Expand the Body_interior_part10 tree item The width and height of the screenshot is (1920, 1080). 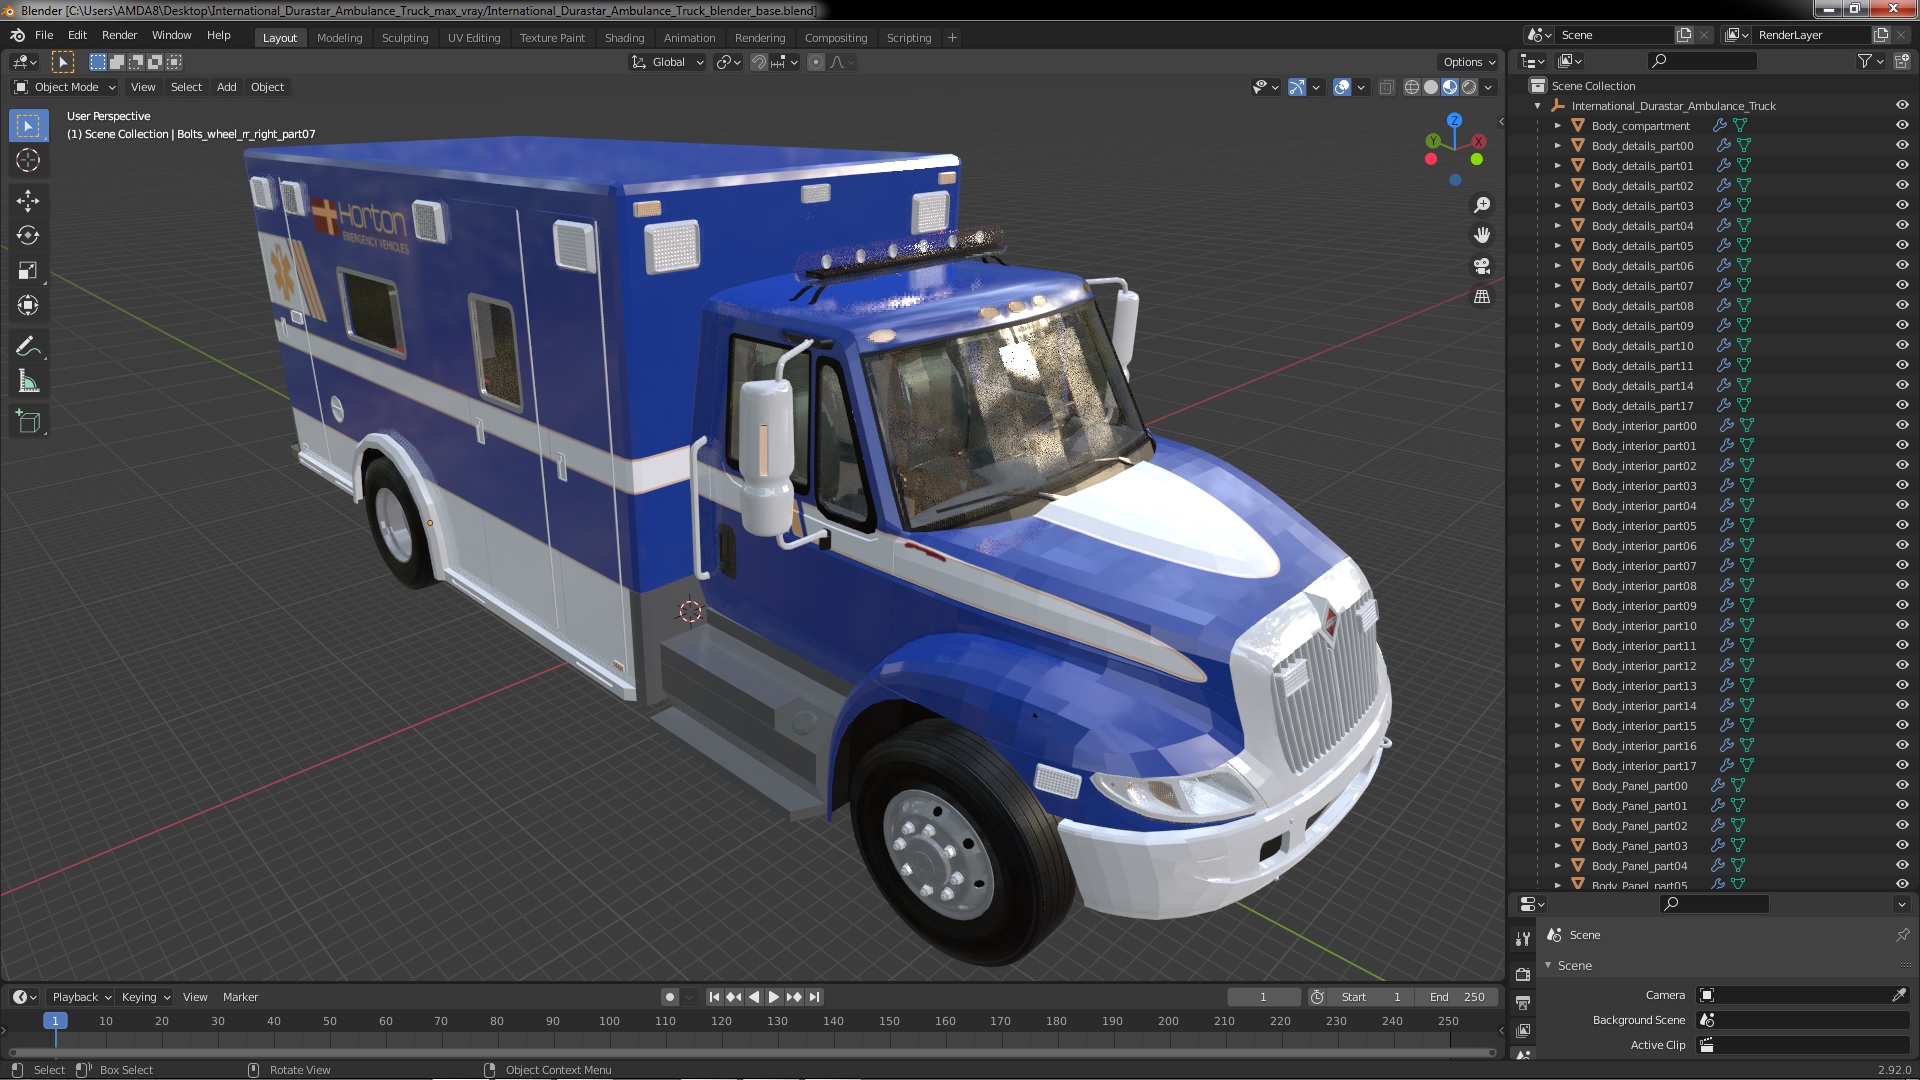1557,626
